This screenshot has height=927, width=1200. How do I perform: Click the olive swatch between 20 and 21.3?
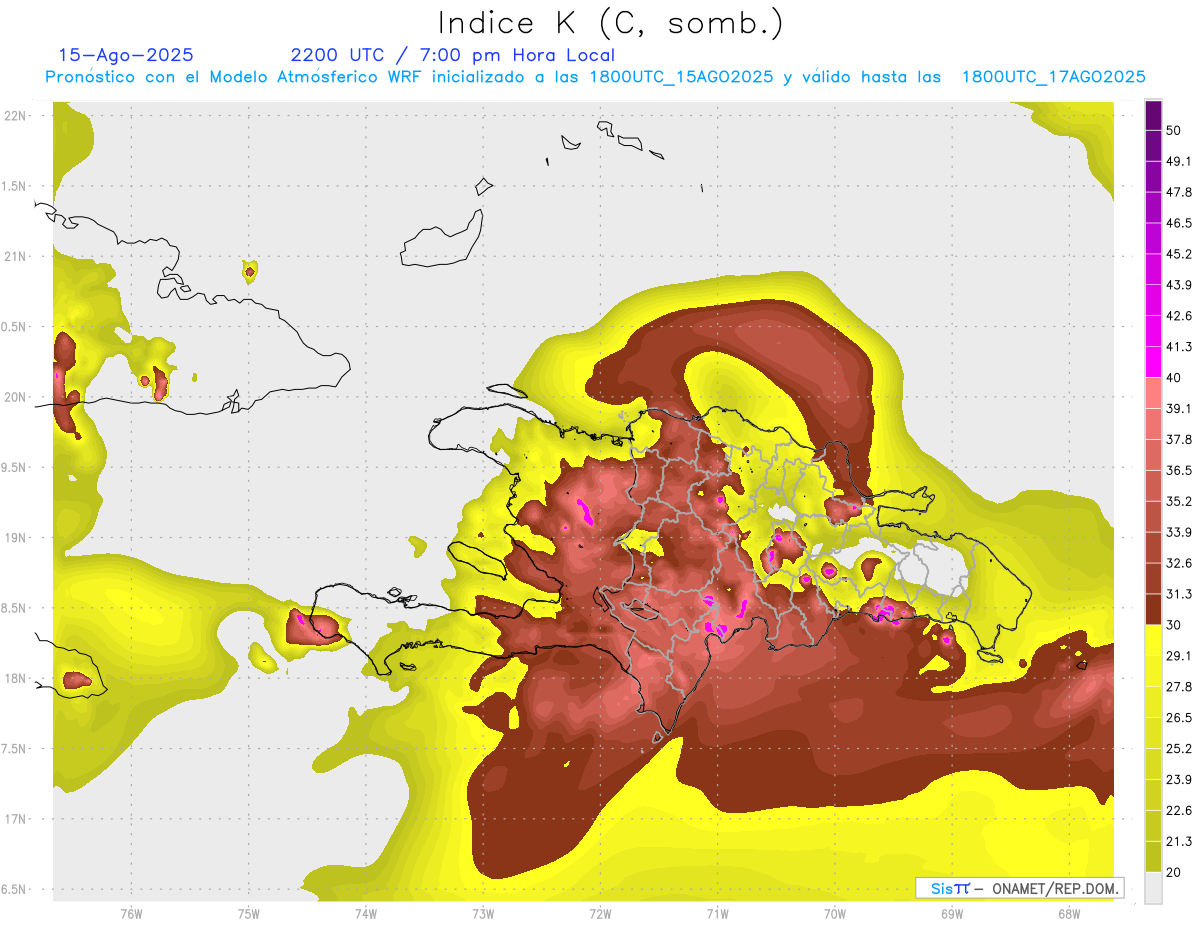pyautogui.click(x=1154, y=856)
